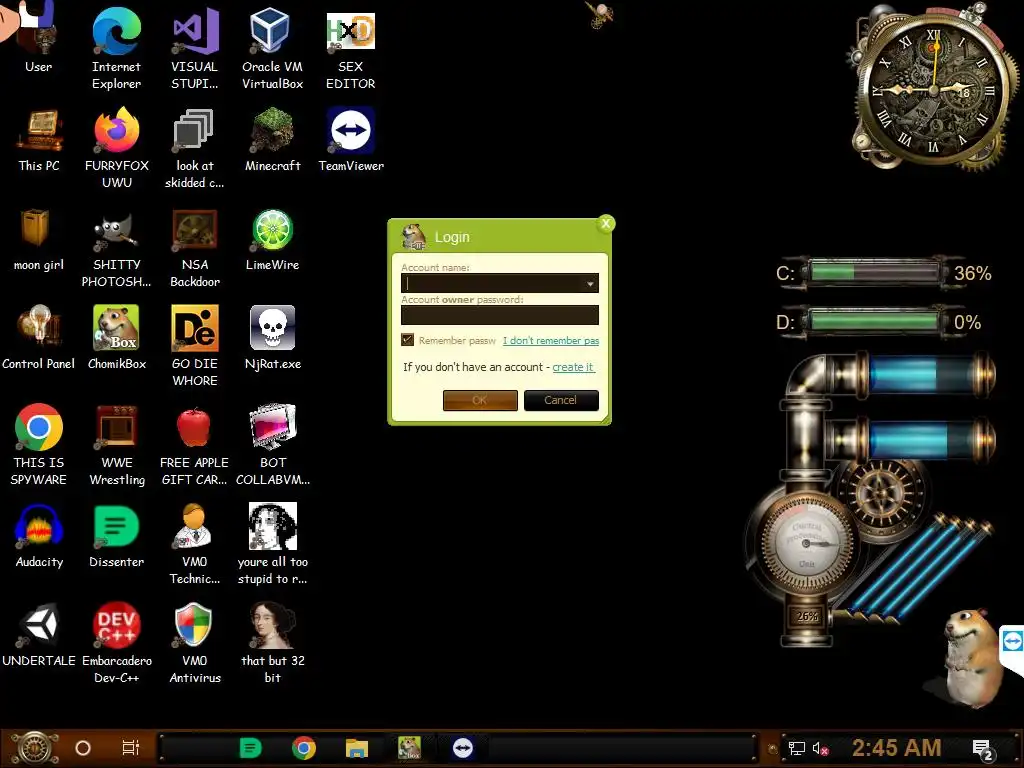Open the FREE APPLE GIFT CAR... icon
Screen dimensions: 1024x768
click(195, 444)
